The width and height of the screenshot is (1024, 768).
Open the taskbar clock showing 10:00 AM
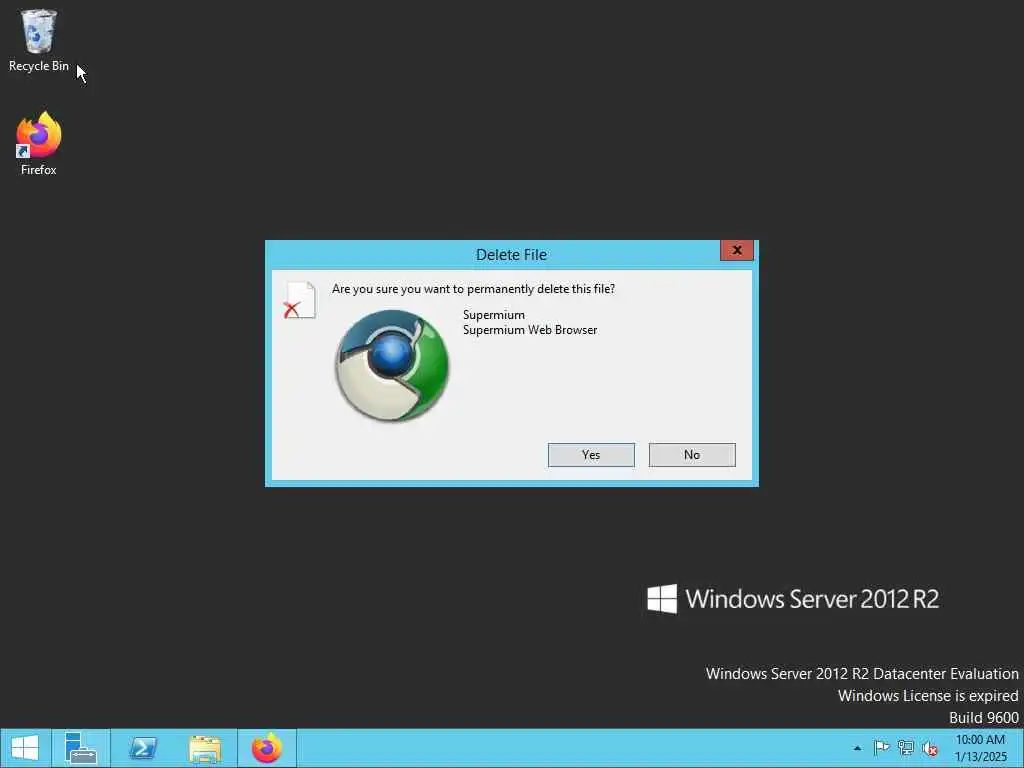[980, 748]
